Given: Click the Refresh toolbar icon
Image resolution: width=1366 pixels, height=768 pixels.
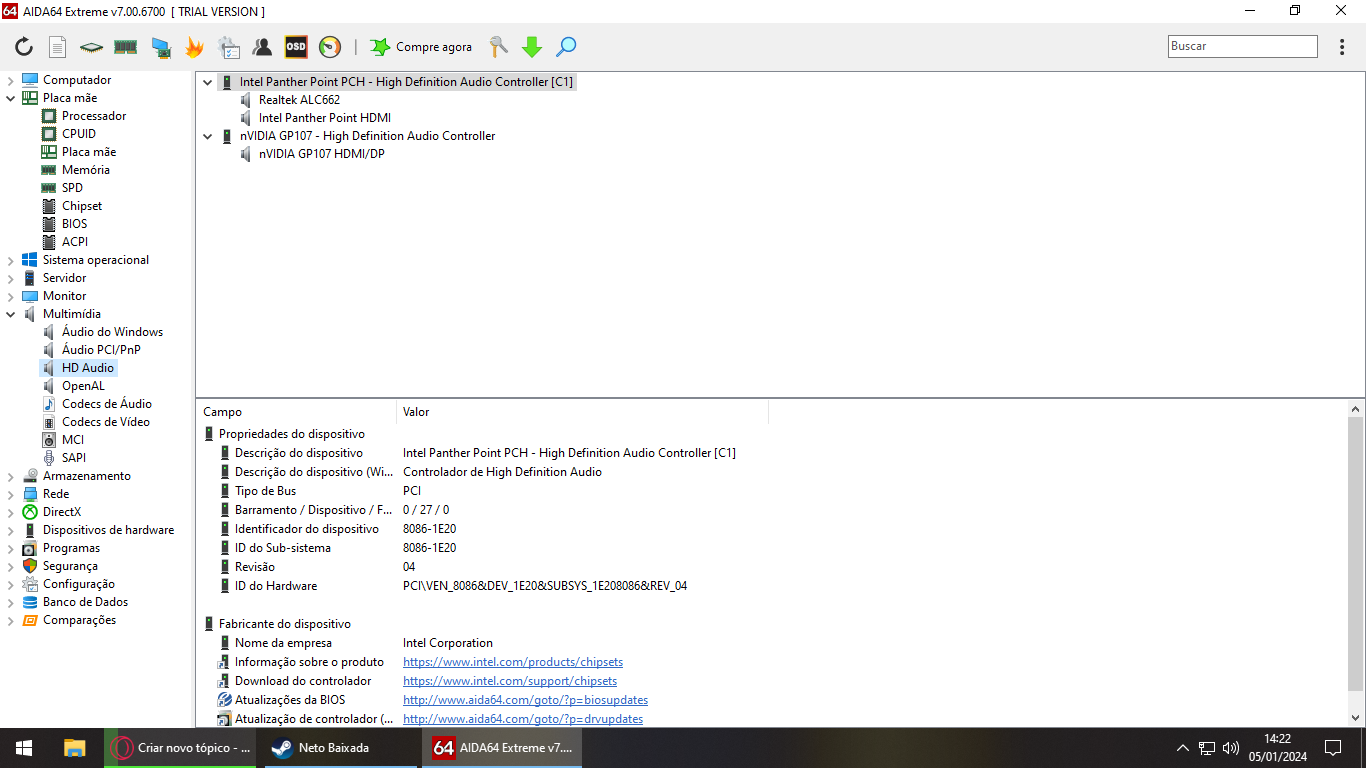Looking at the screenshot, I should [24, 47].
